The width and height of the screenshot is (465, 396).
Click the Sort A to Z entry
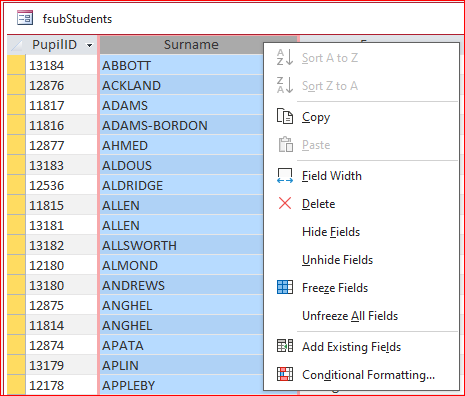click(x=361, y=58)
